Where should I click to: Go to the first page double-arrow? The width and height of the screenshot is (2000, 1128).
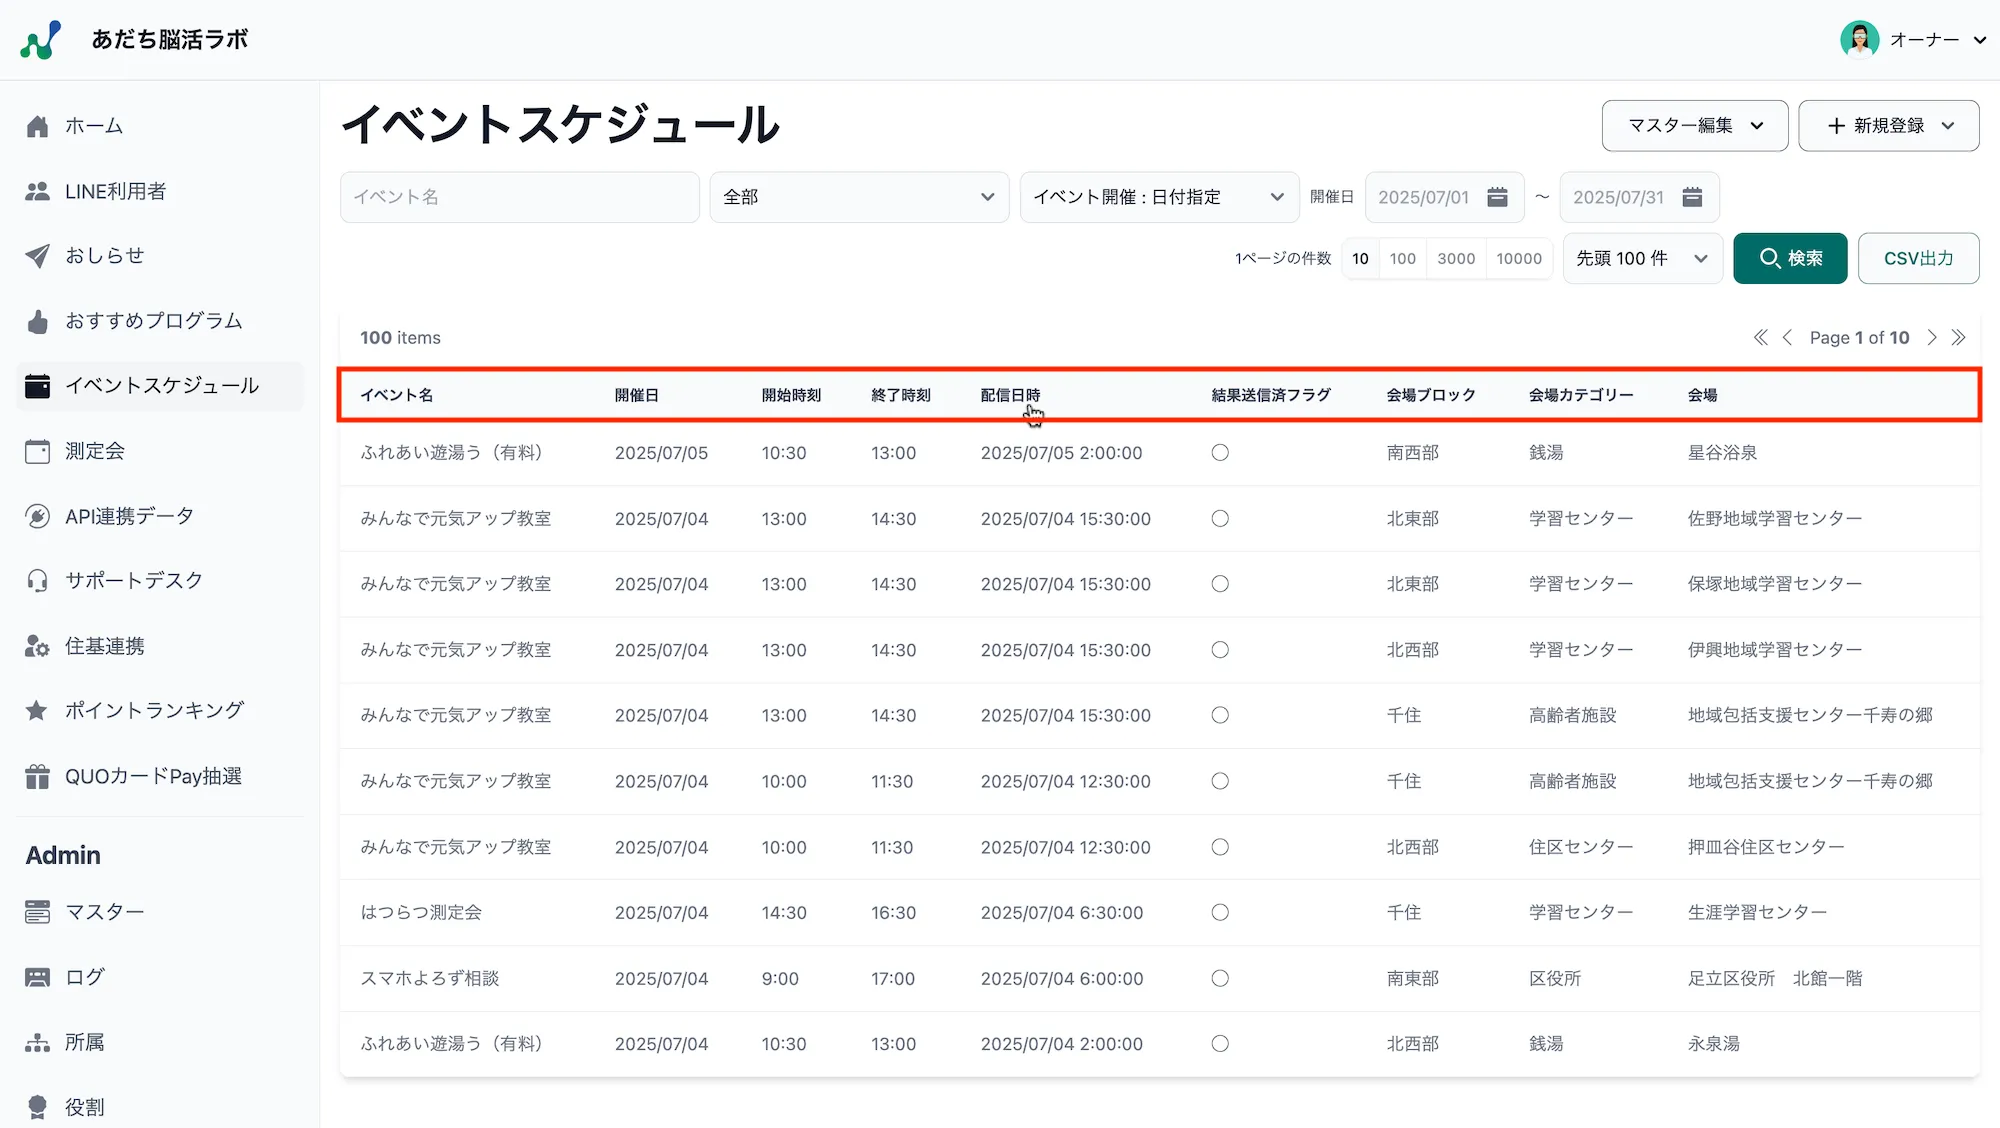pyautogui.click(x=1760, y=338)
